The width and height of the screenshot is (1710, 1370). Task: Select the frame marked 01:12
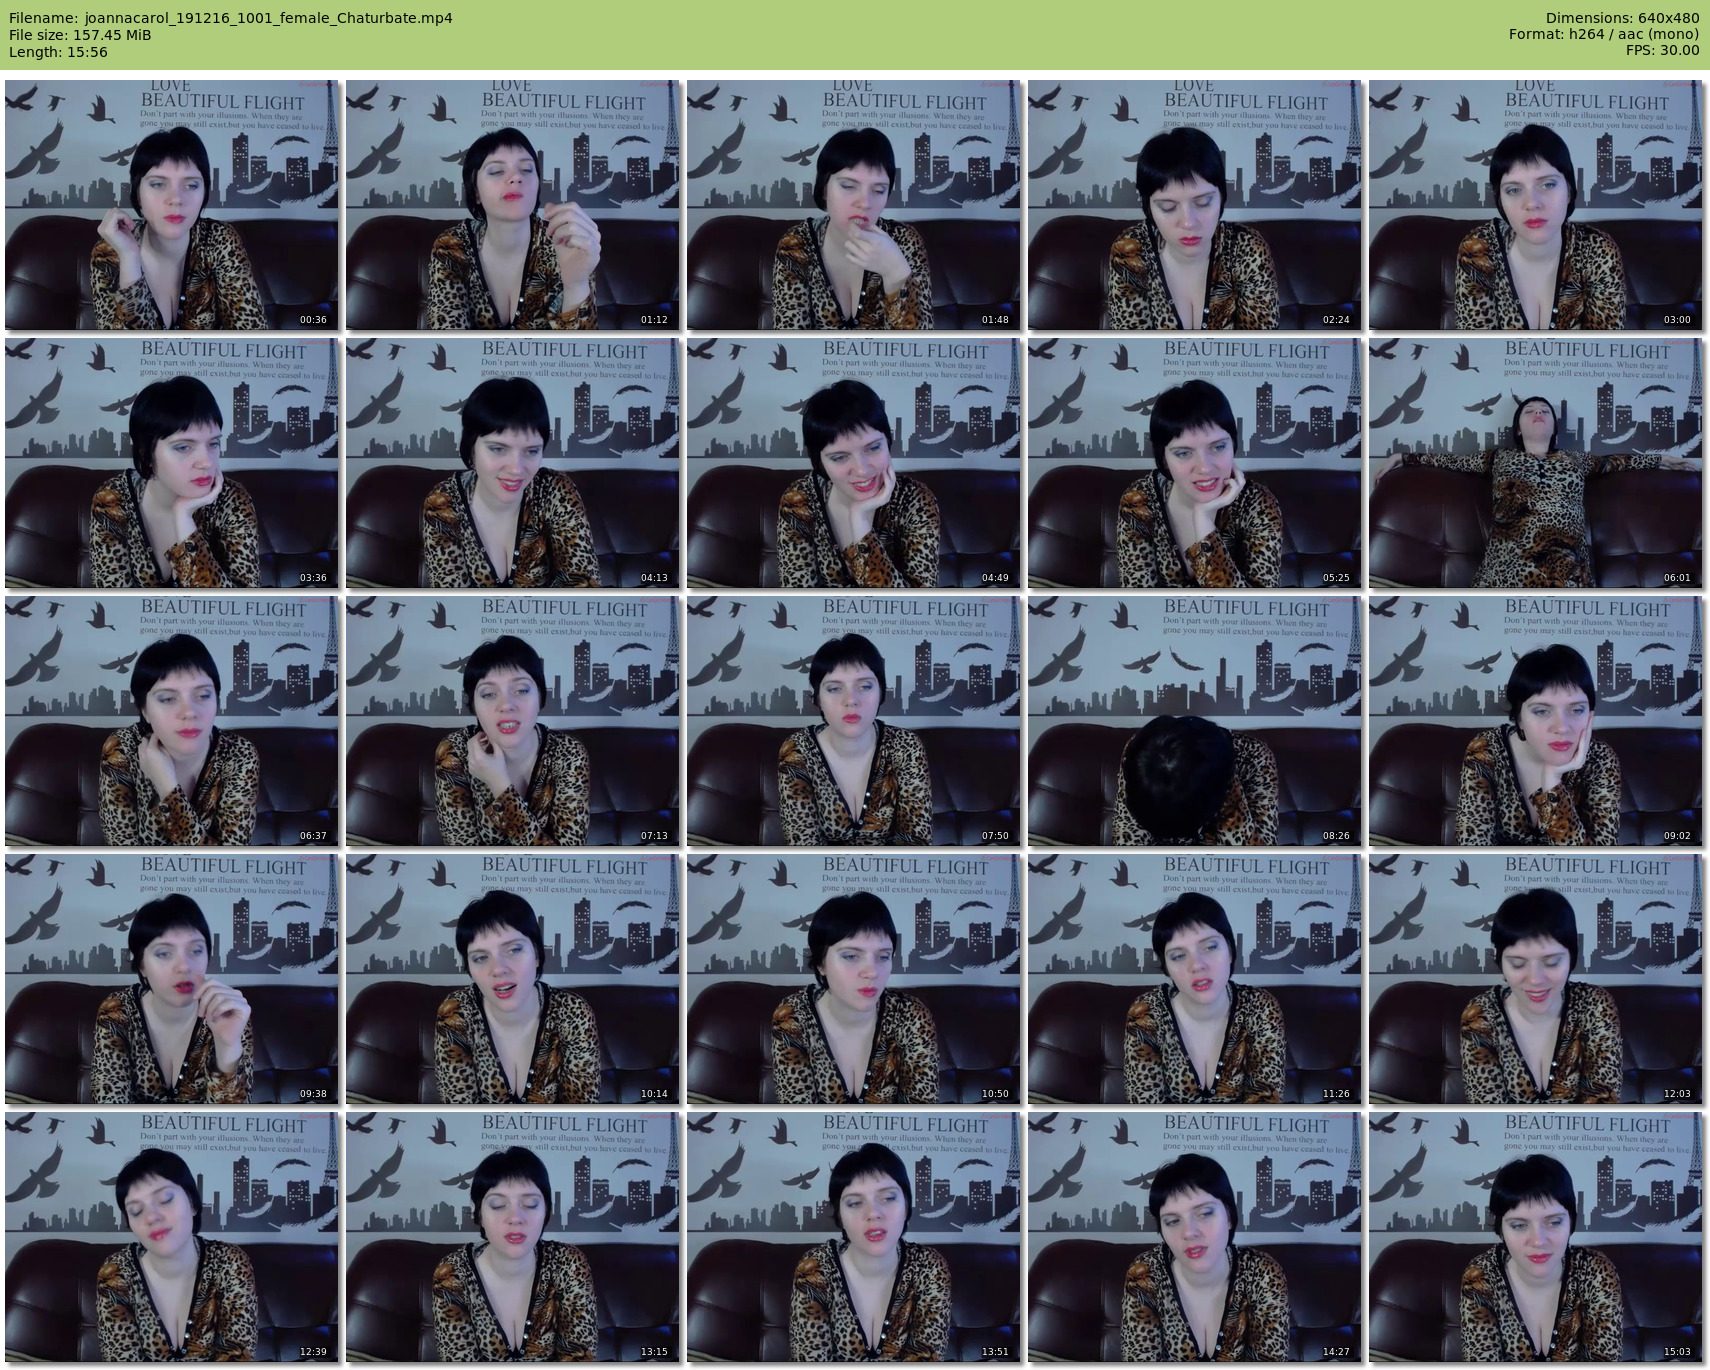pyautogui.click(x=512, y=205)
